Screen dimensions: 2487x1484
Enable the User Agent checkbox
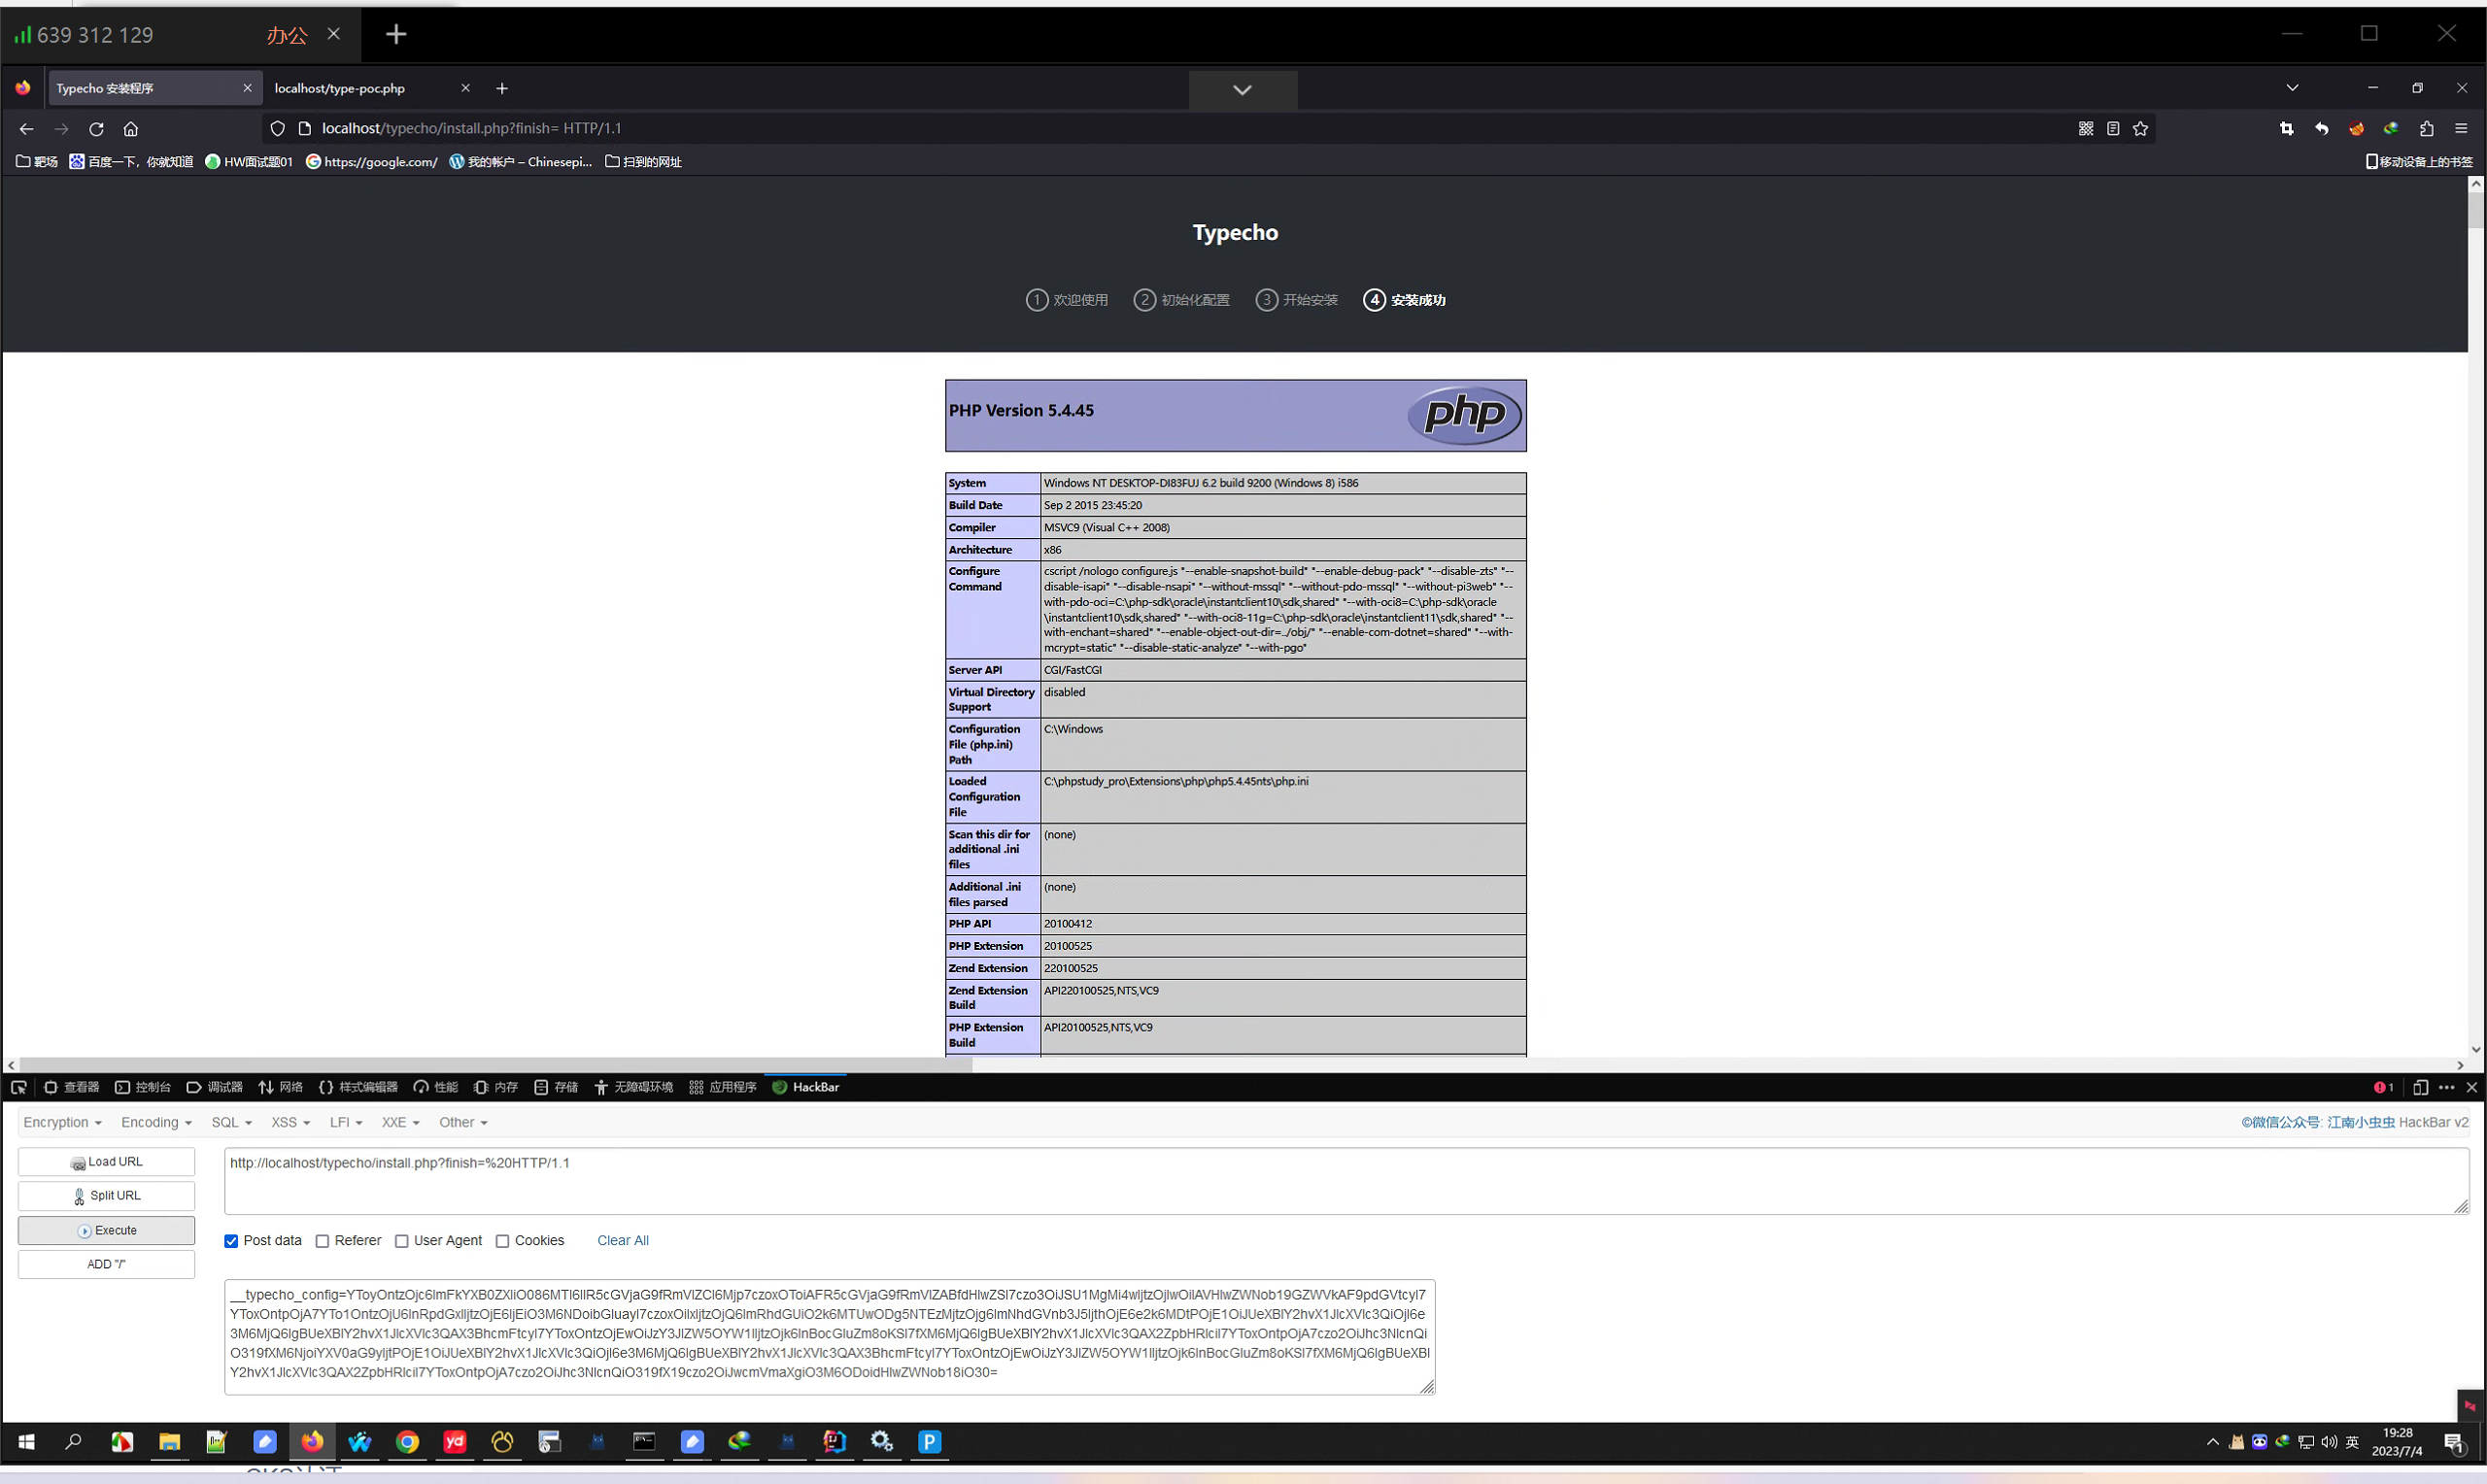[401, 1241]
